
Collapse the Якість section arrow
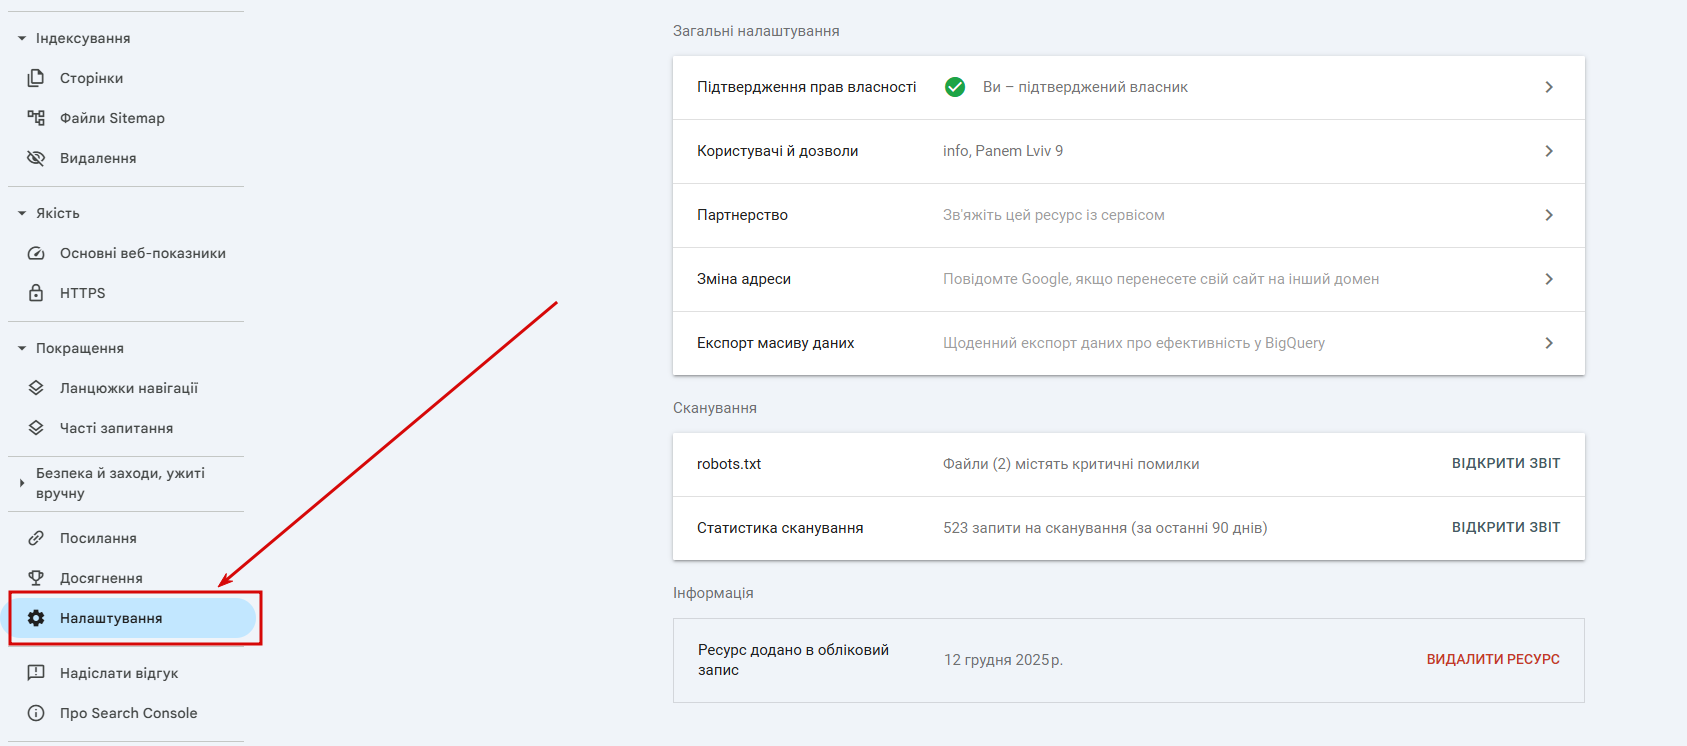click(22, 213)
